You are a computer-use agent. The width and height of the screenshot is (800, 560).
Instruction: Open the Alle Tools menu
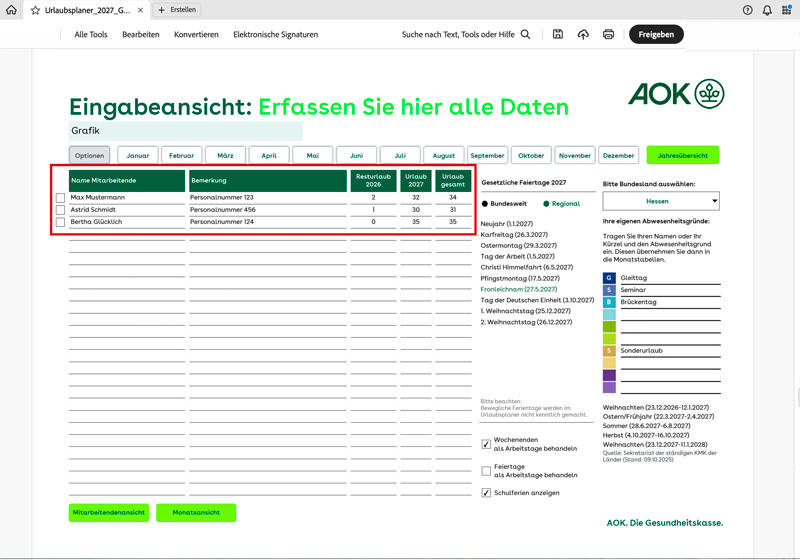coord(91,34)
